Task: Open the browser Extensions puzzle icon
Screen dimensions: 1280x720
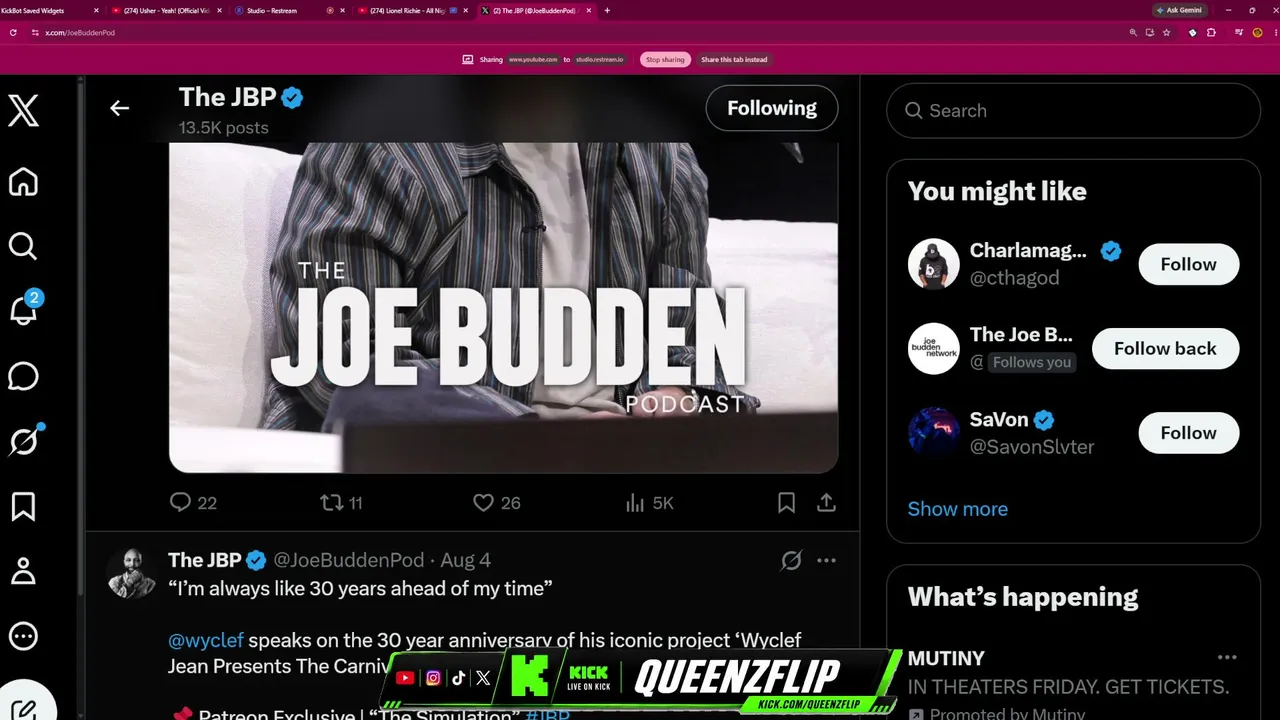Action: pyautogui.click(x=1211, y=32)
